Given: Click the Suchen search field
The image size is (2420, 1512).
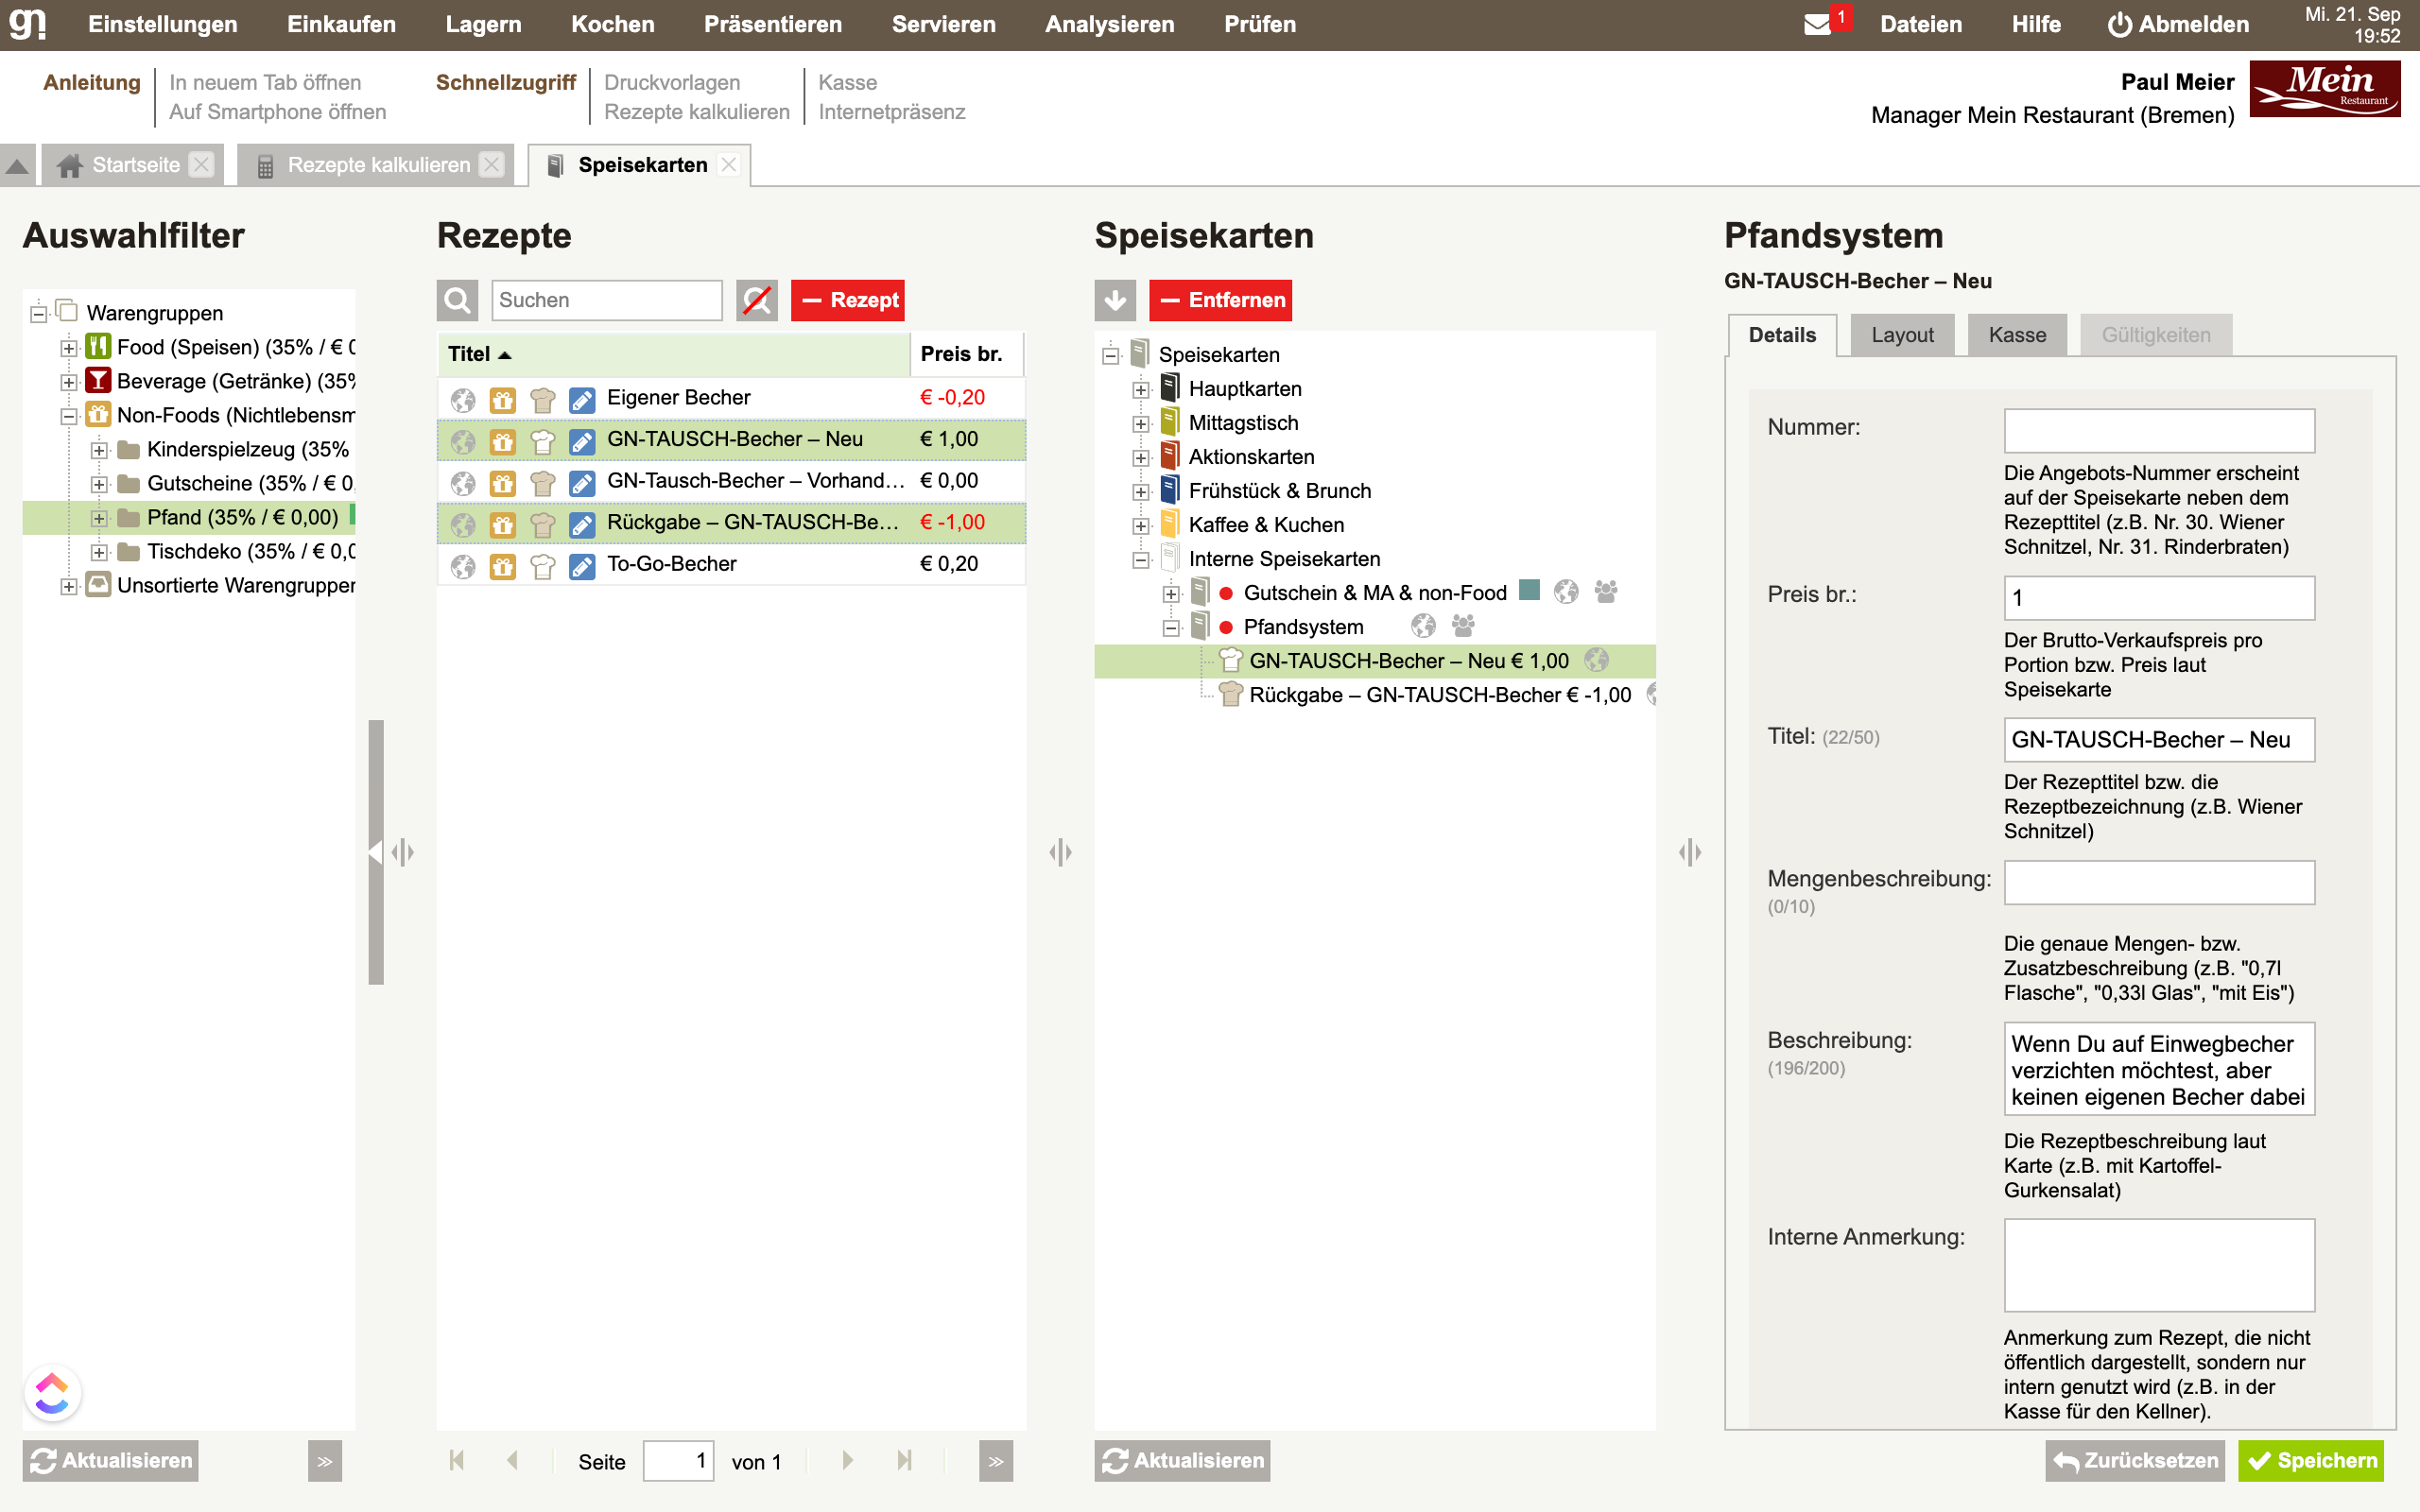Looking at the screenshot, I should [607, 300].
